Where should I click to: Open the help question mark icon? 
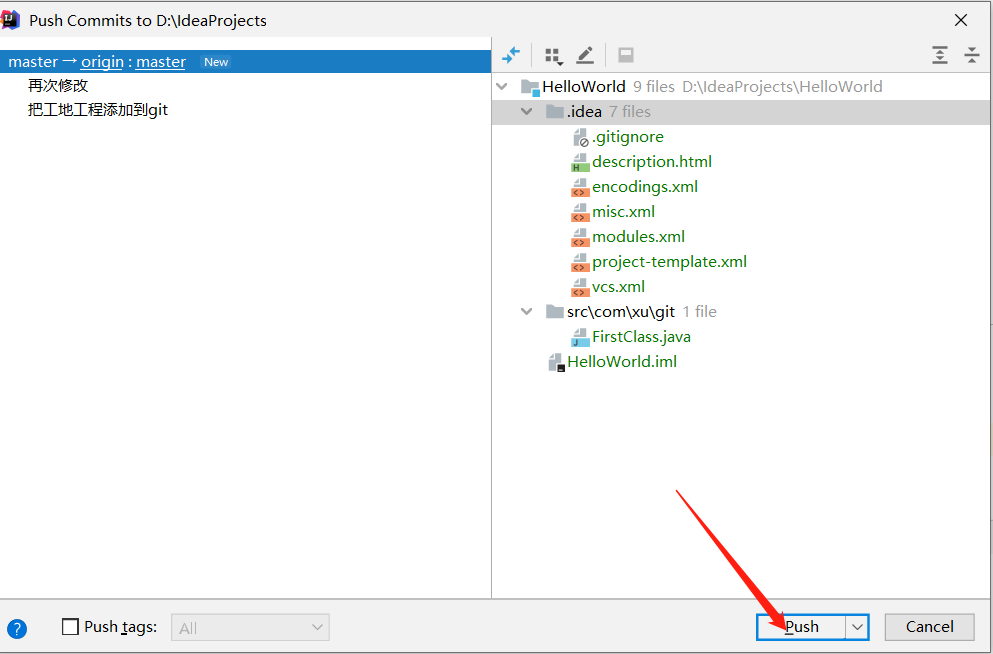[x=17, y=629]
